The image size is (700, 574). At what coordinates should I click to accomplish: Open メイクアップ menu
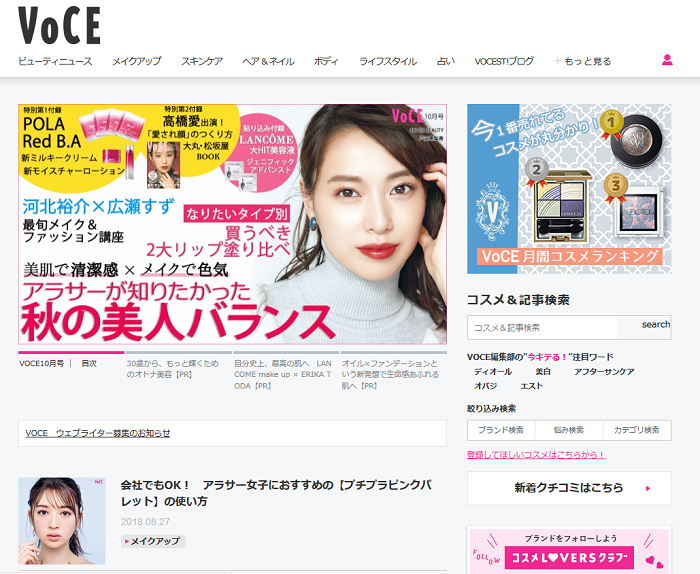(x=137, y=61)
